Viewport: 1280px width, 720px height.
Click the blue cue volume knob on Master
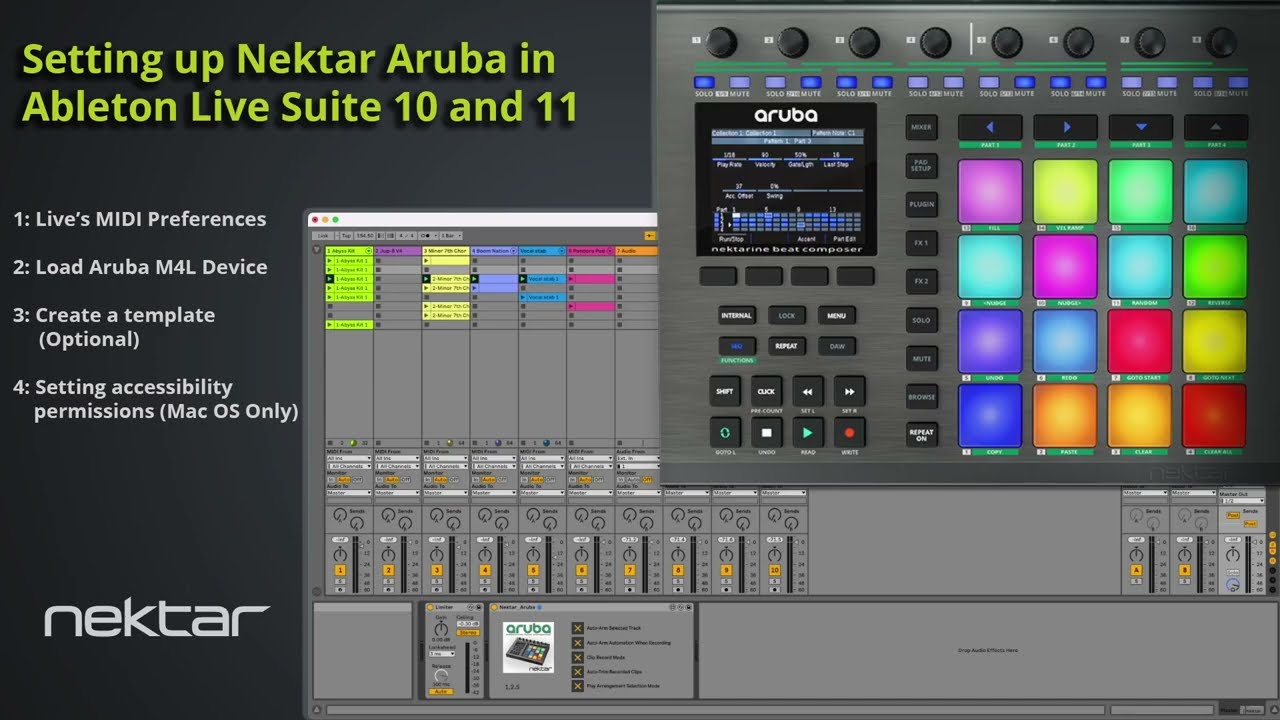click(1233, 586)
